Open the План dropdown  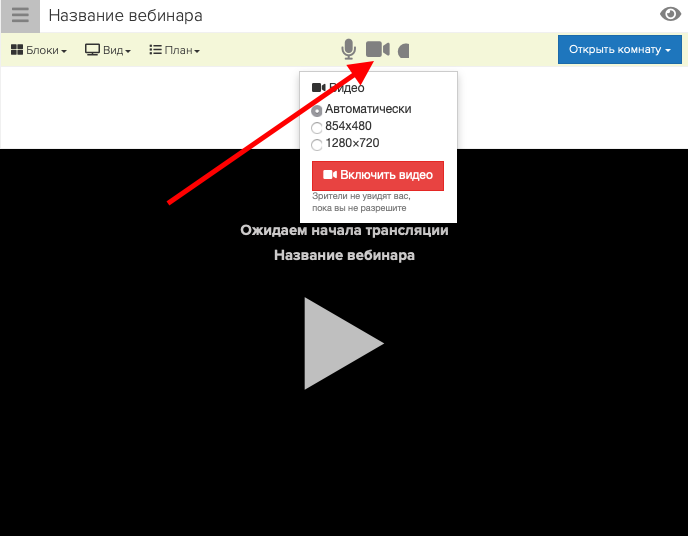174,50
